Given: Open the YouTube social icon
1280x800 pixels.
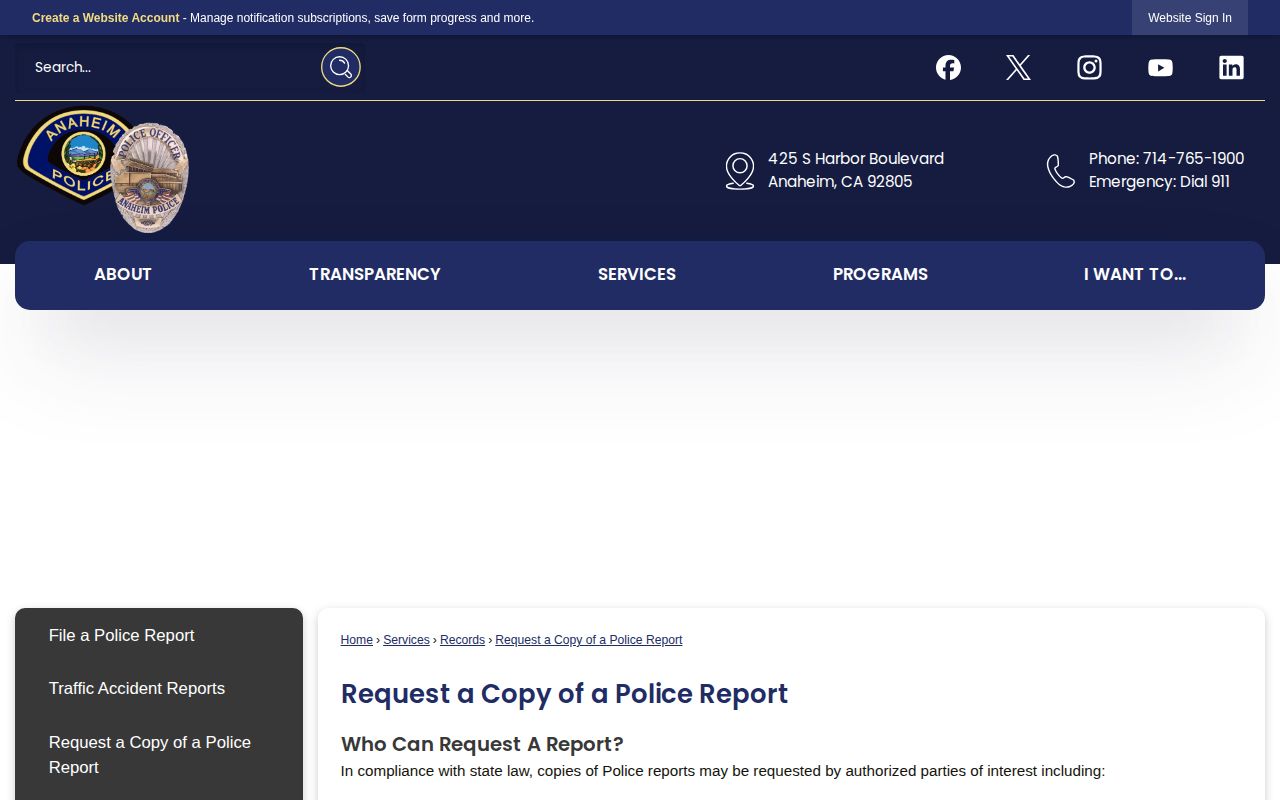Looking at the screenshot, I should click(1160, 67).
